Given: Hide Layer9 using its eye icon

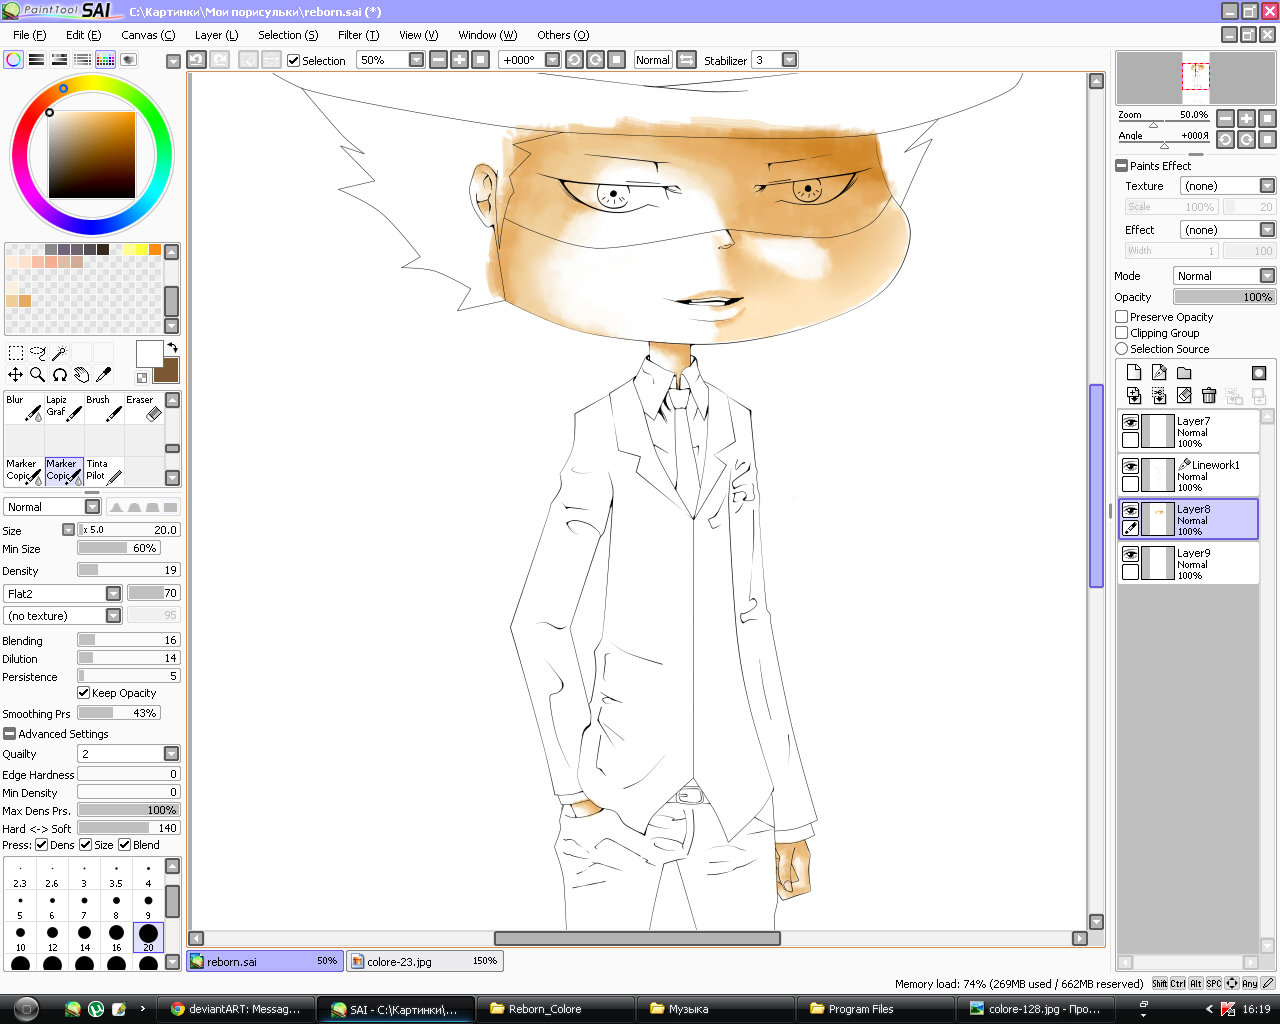Looking at the screenshot, I should pyautogui.click(x=1130, y=555).
